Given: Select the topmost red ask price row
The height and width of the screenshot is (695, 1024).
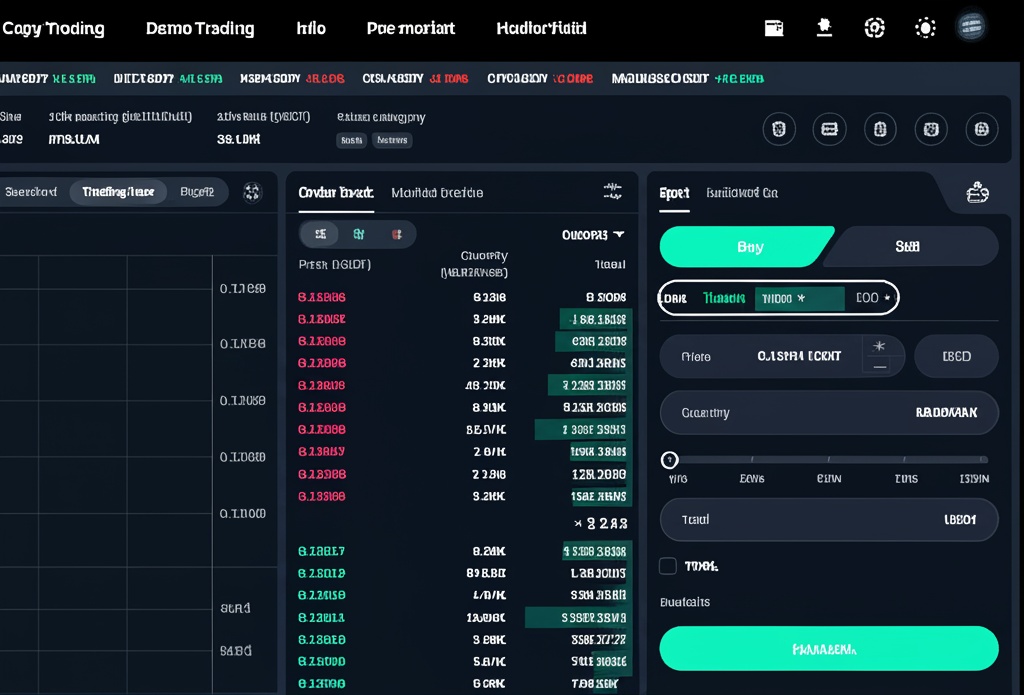Looking at the screenshot, I should (462, 297).
